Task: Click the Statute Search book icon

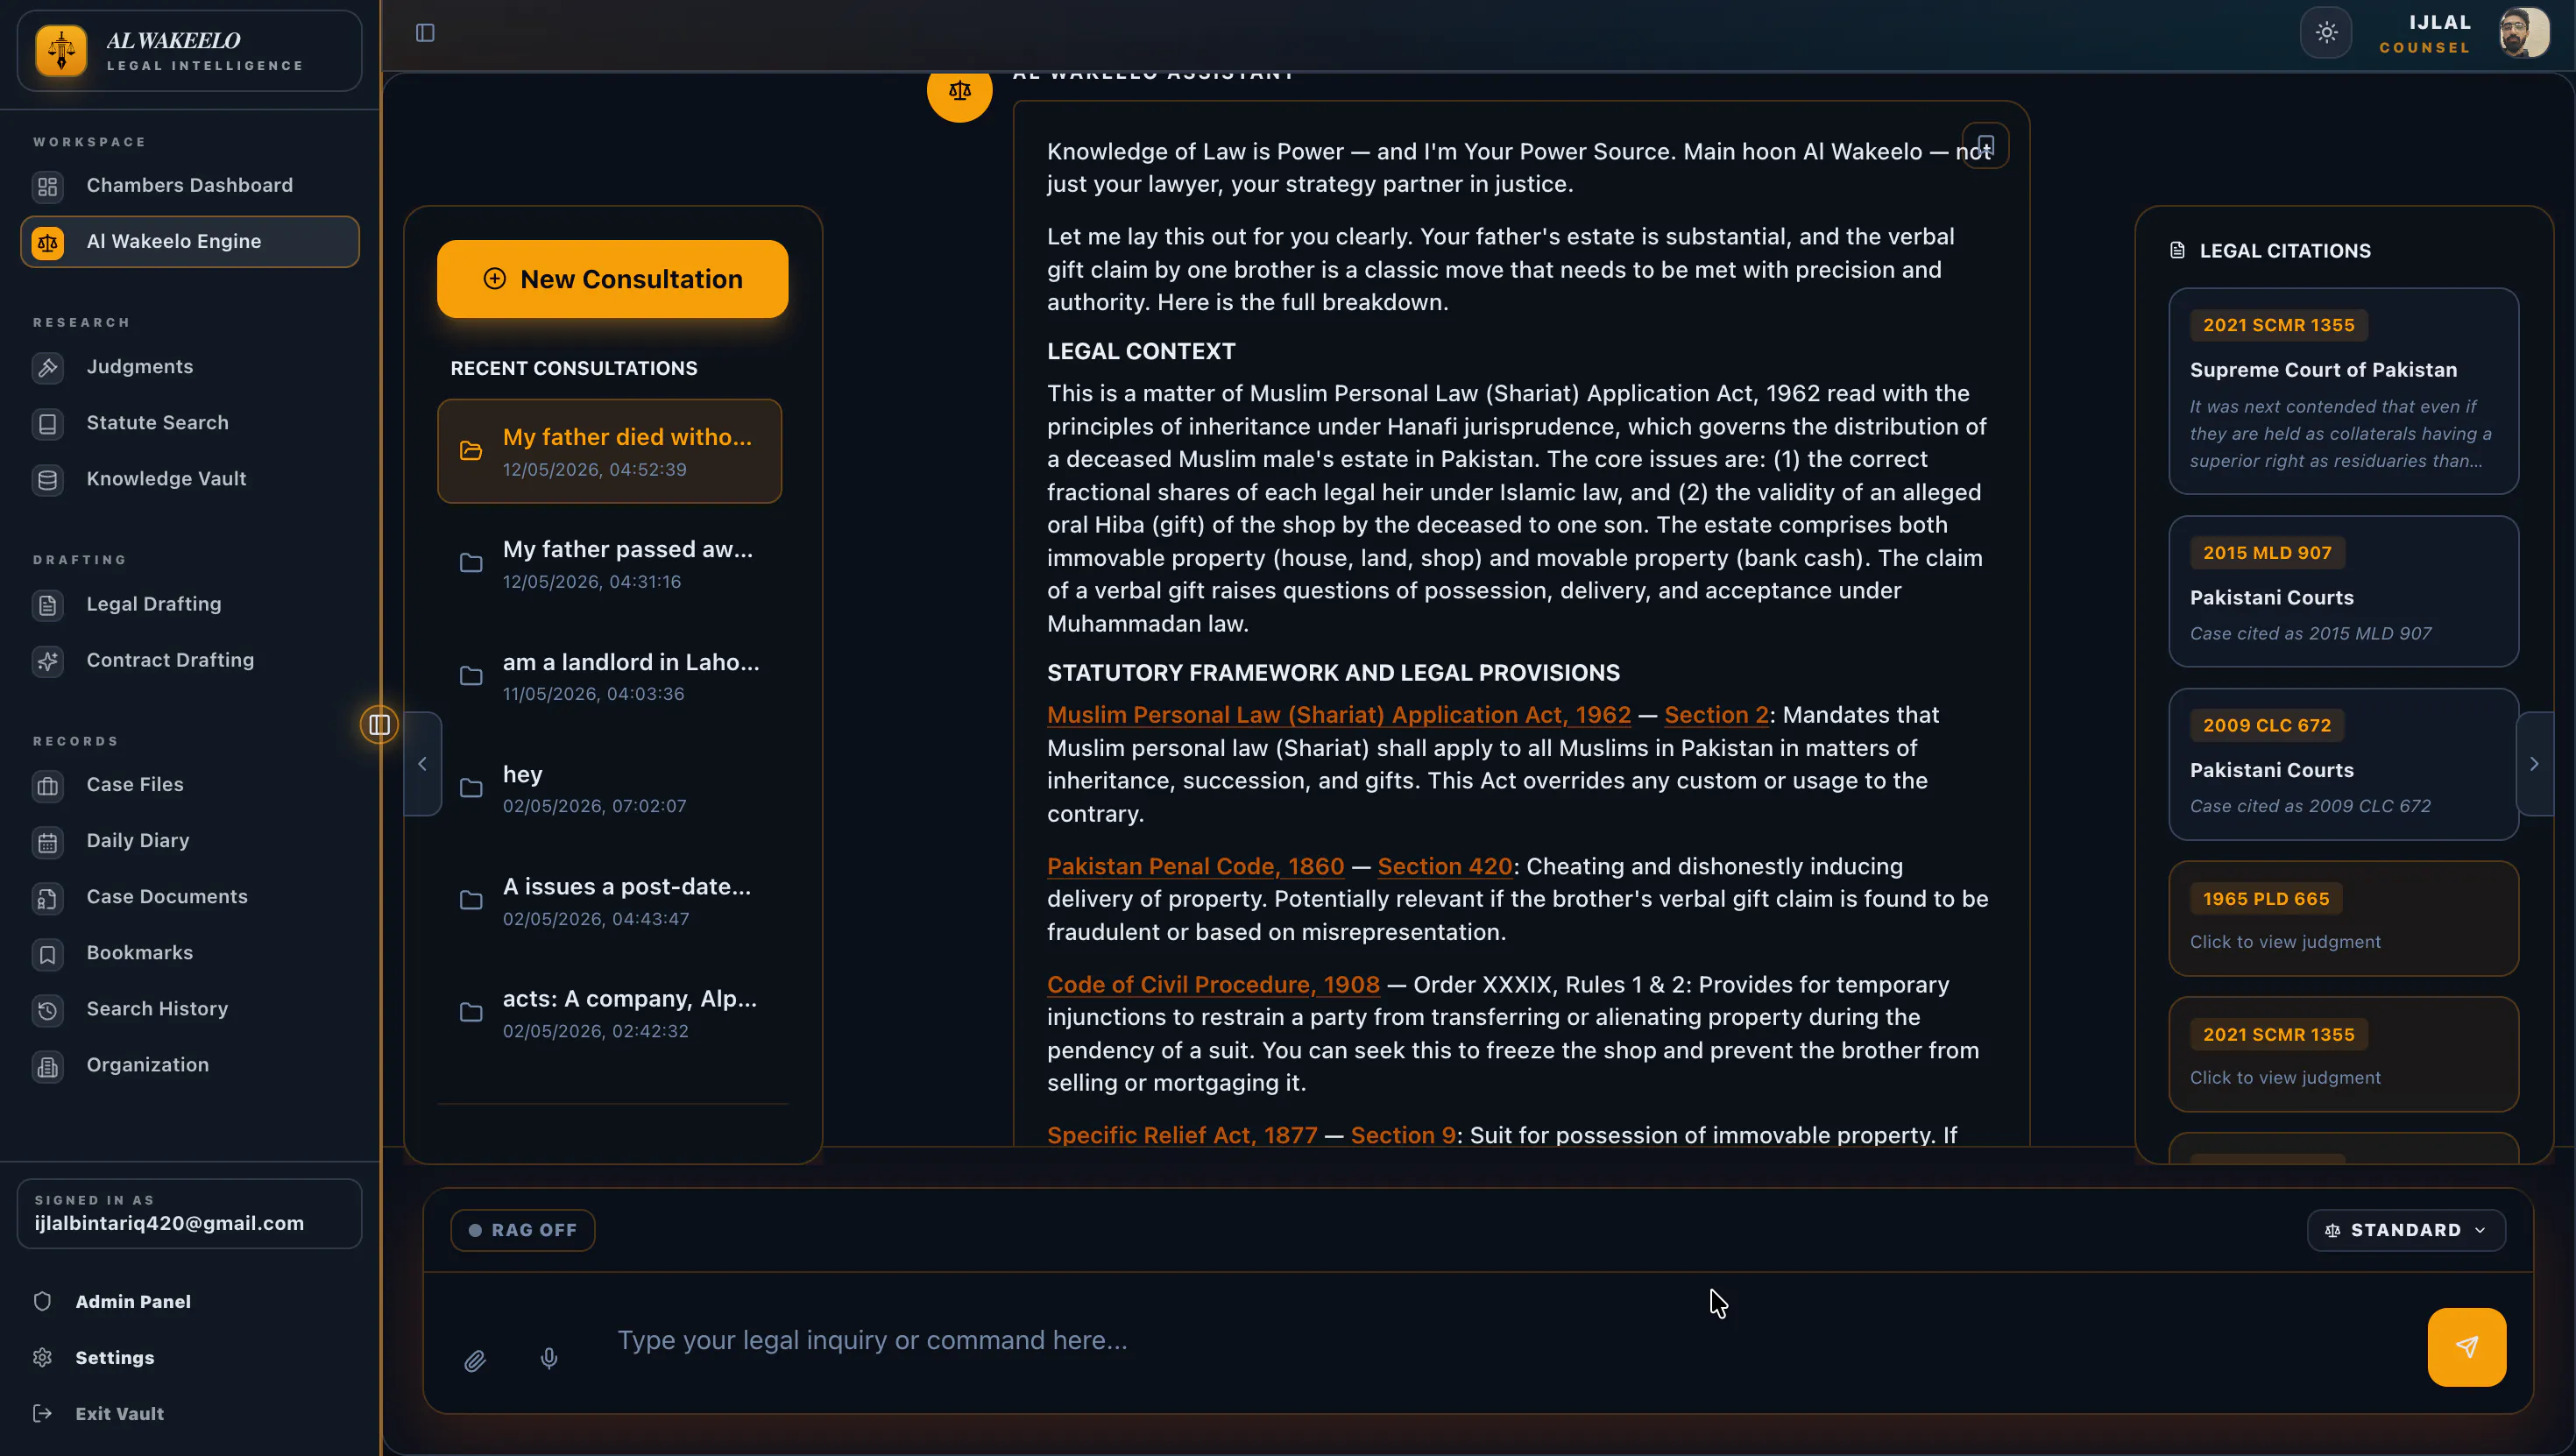Action: tap(47, 424)
